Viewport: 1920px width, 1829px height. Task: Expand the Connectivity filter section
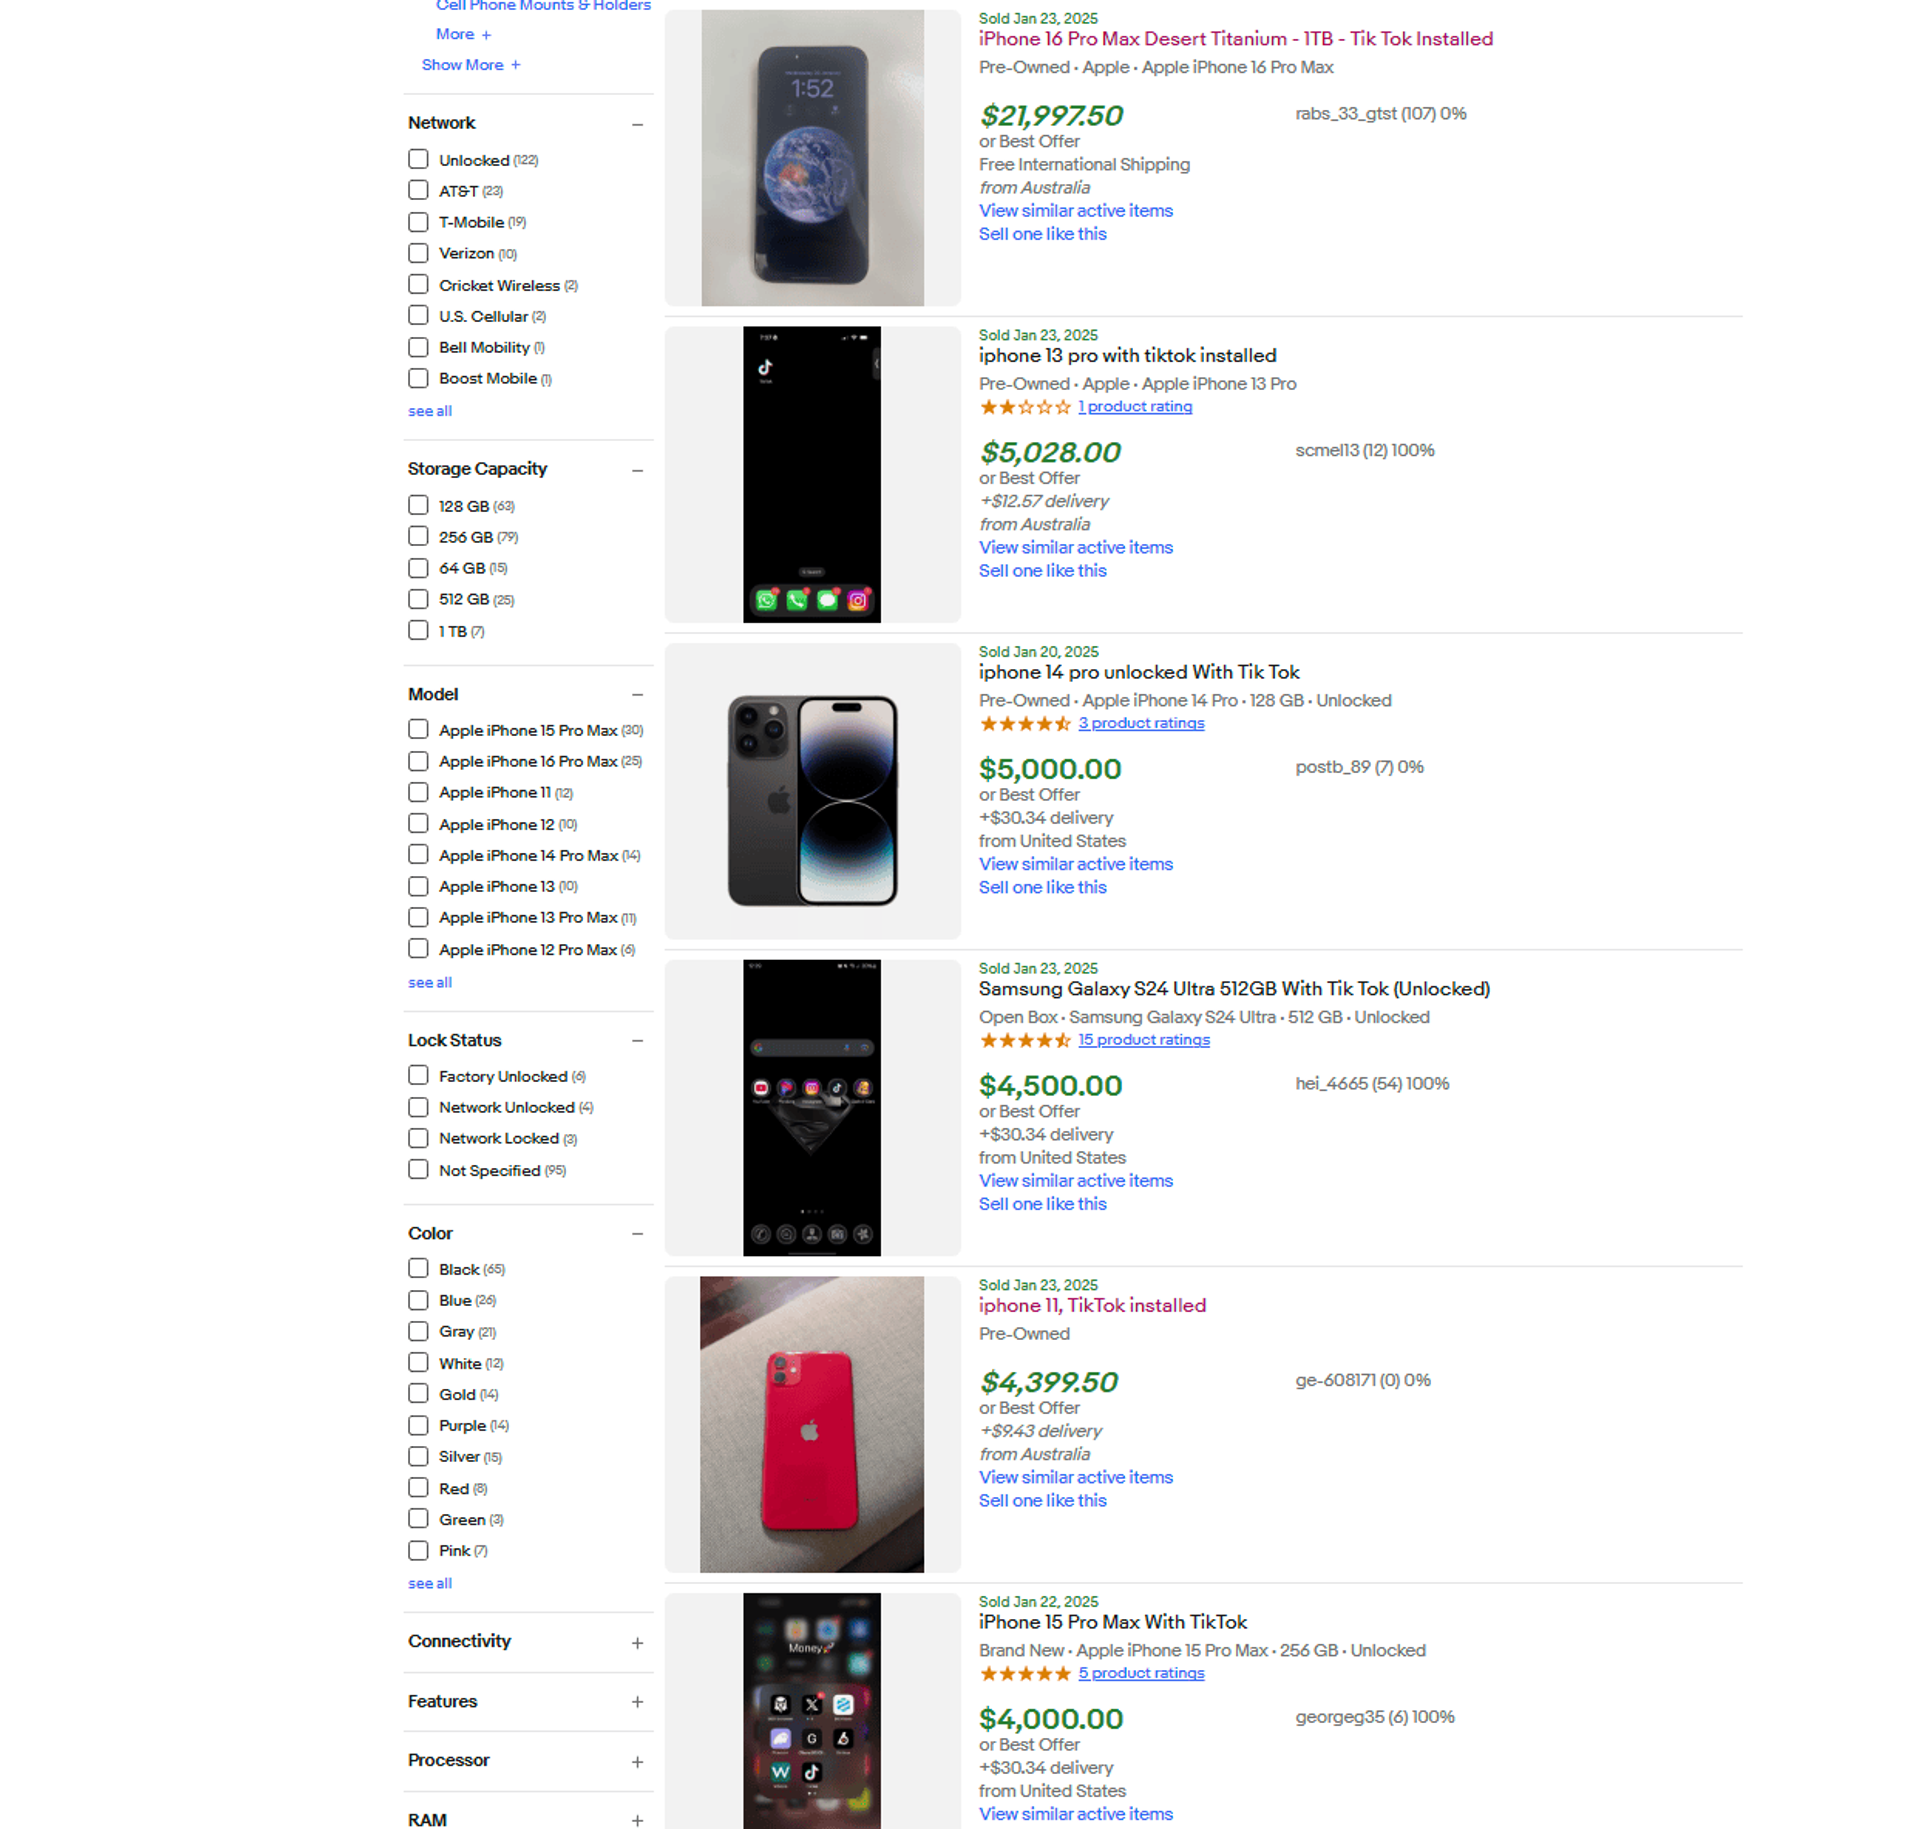tap(637, 1643)
